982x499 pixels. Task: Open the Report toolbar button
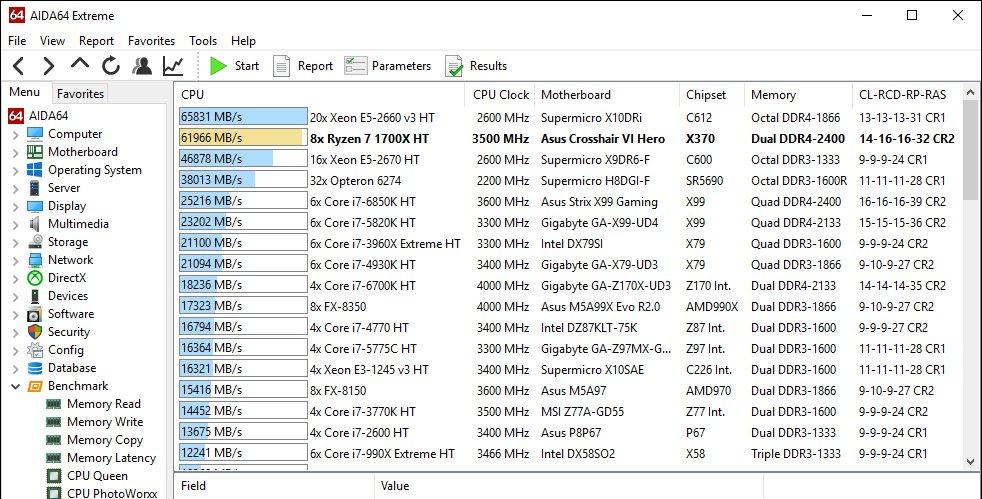303,66
